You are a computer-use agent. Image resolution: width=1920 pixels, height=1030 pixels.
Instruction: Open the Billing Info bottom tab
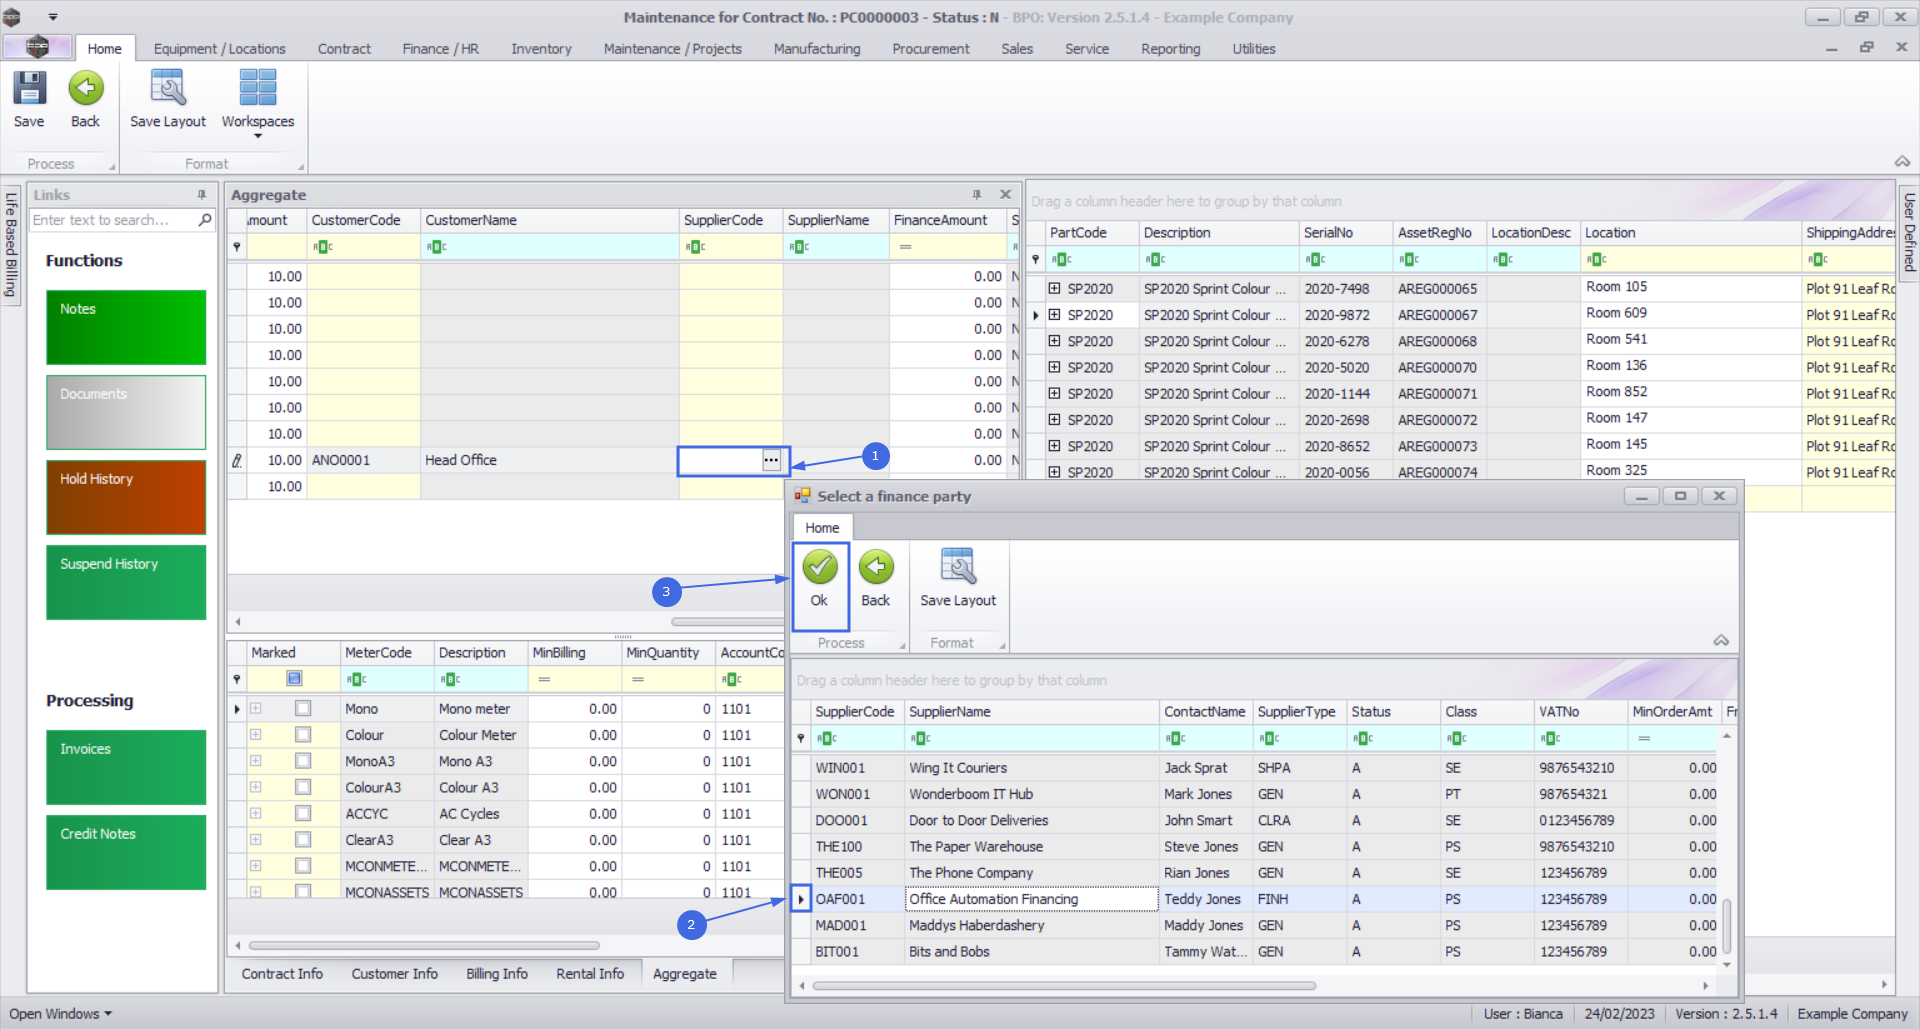[x=496, y=973]
